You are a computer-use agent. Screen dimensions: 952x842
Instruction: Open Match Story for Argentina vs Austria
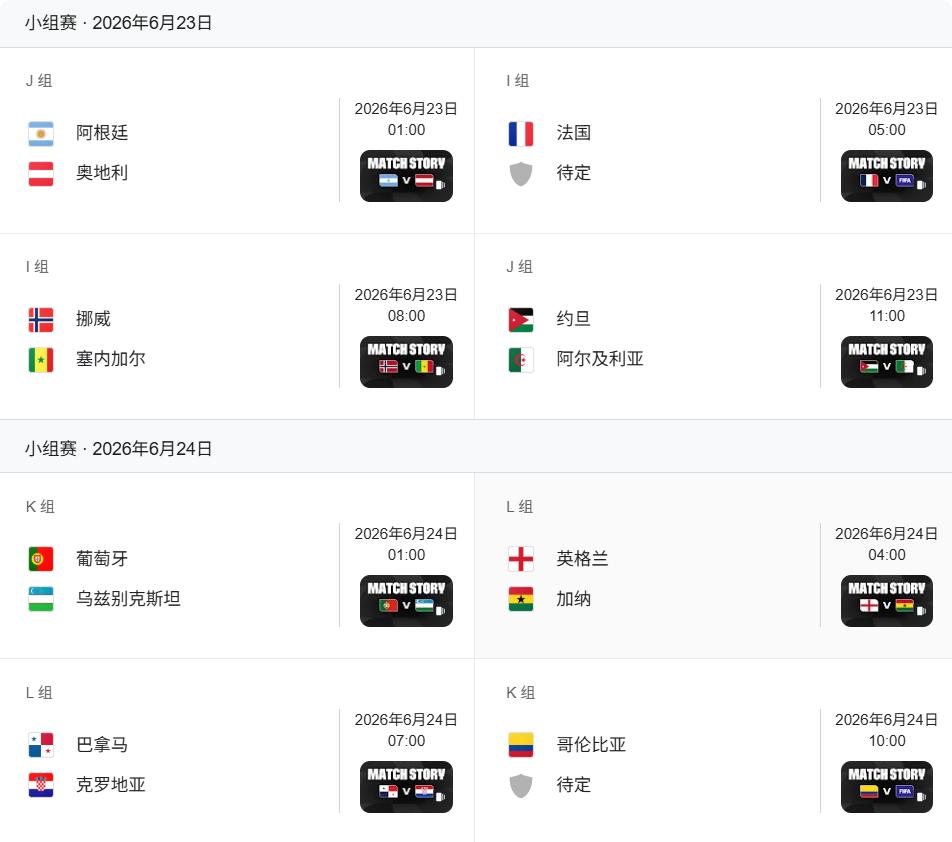(x=406, y=176)
